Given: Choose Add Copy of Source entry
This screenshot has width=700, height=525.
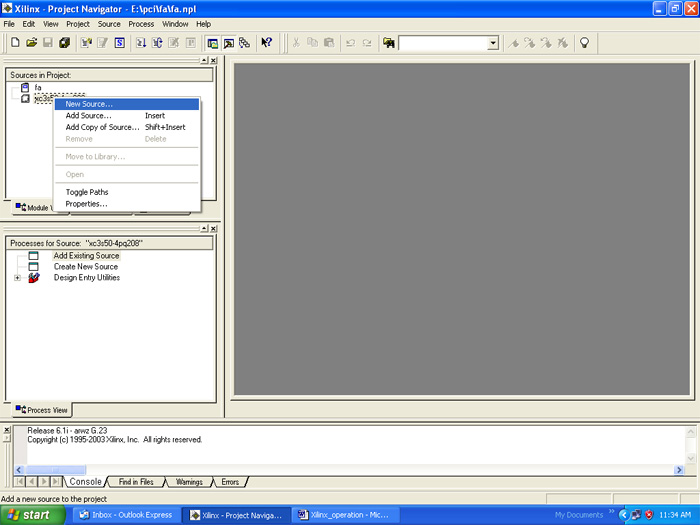Looking at the screenshot, I should coord(127,127).
